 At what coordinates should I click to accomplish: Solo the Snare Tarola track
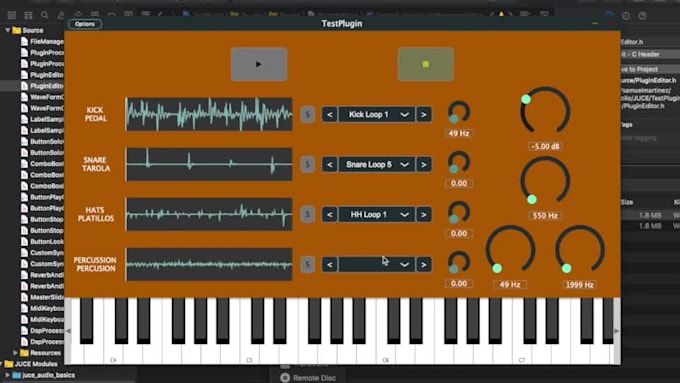307,164
